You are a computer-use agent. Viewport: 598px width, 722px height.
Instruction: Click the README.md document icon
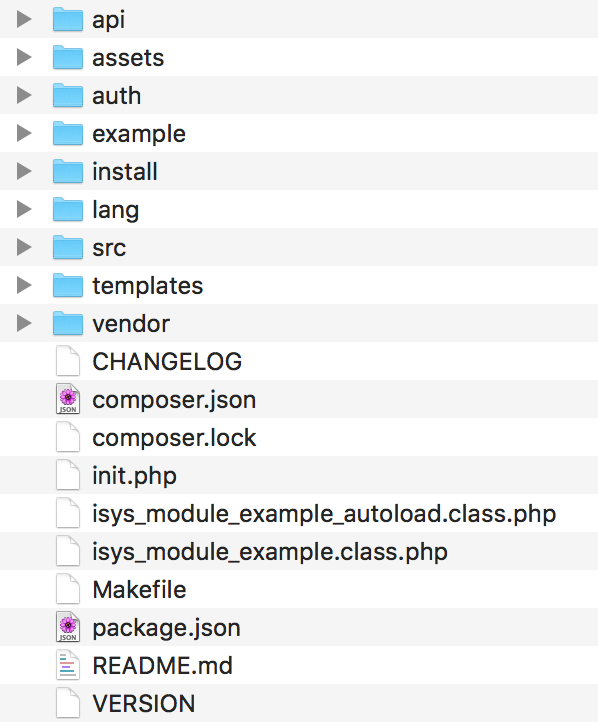68,665
